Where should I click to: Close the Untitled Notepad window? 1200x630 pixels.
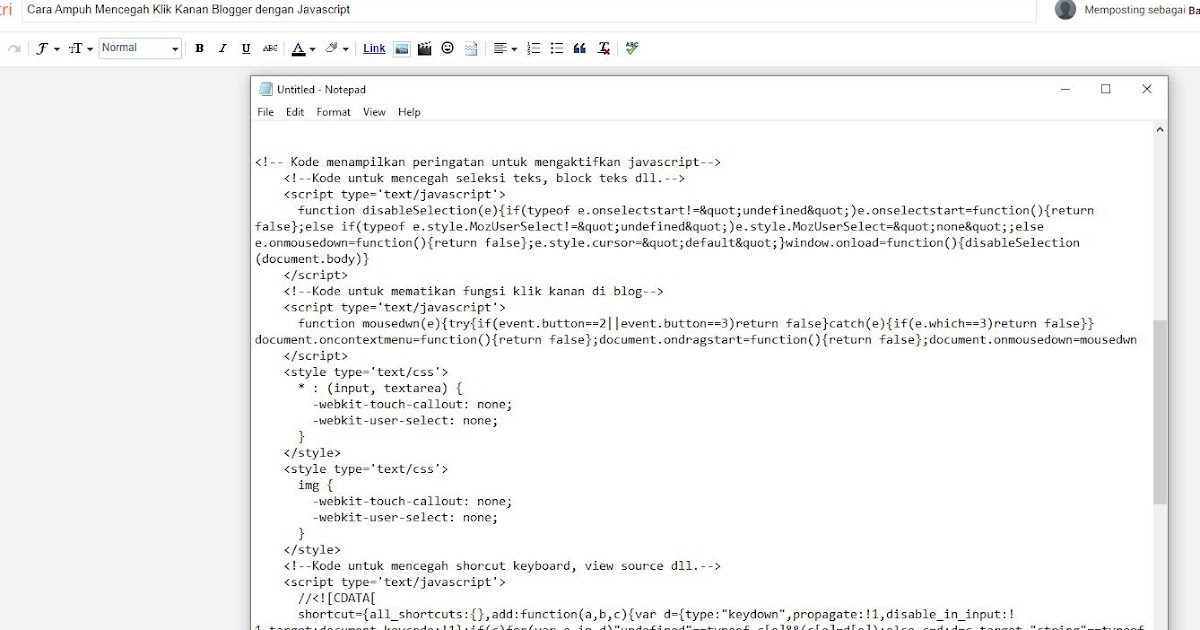click(x=1147, y=89)
